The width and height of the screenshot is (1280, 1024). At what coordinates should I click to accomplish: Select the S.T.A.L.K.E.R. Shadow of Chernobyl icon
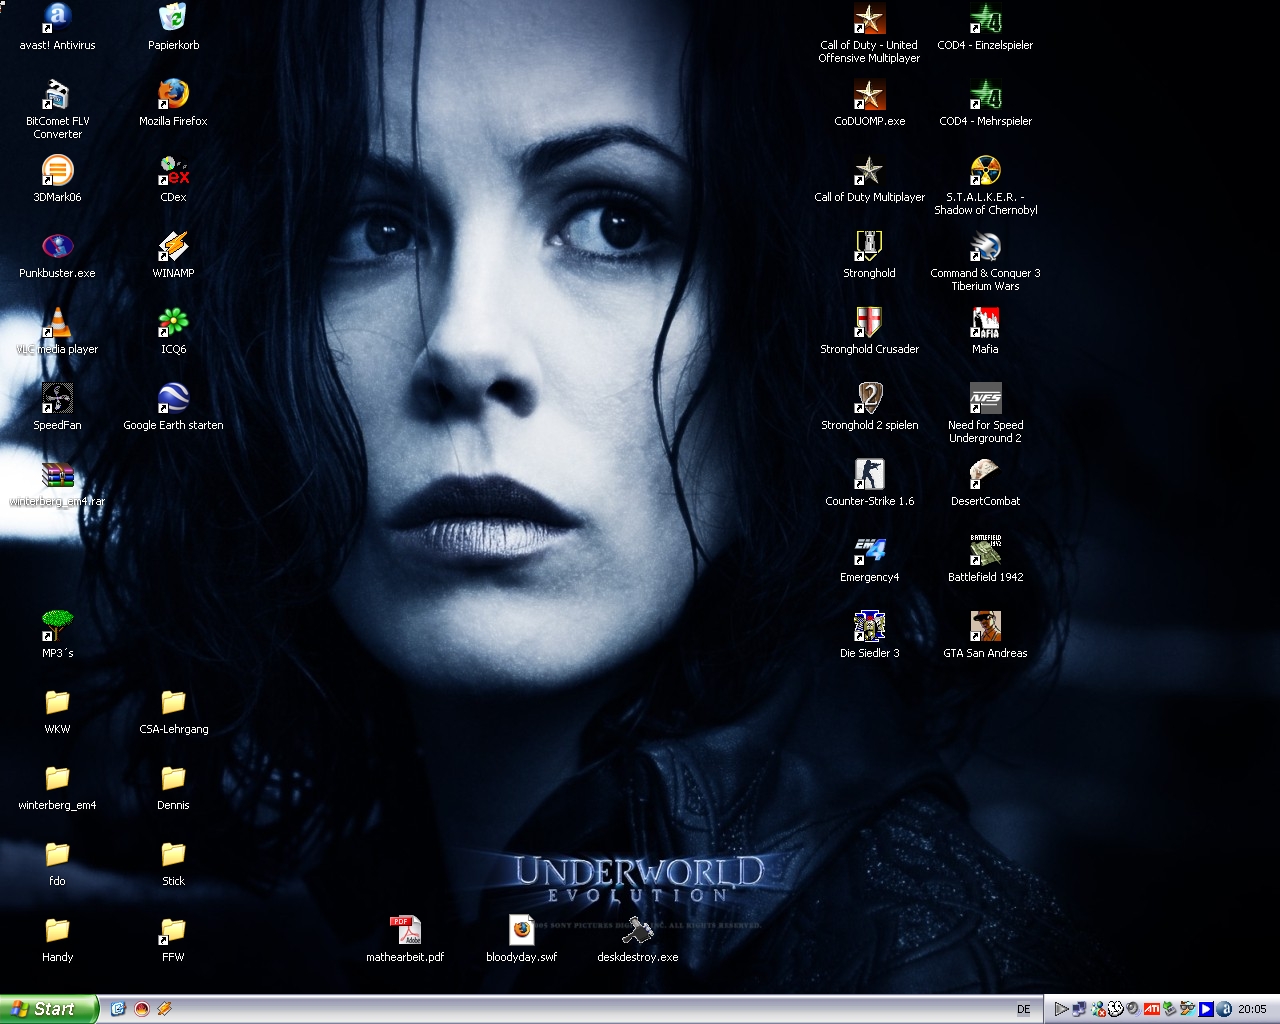[x=985, y=171]
